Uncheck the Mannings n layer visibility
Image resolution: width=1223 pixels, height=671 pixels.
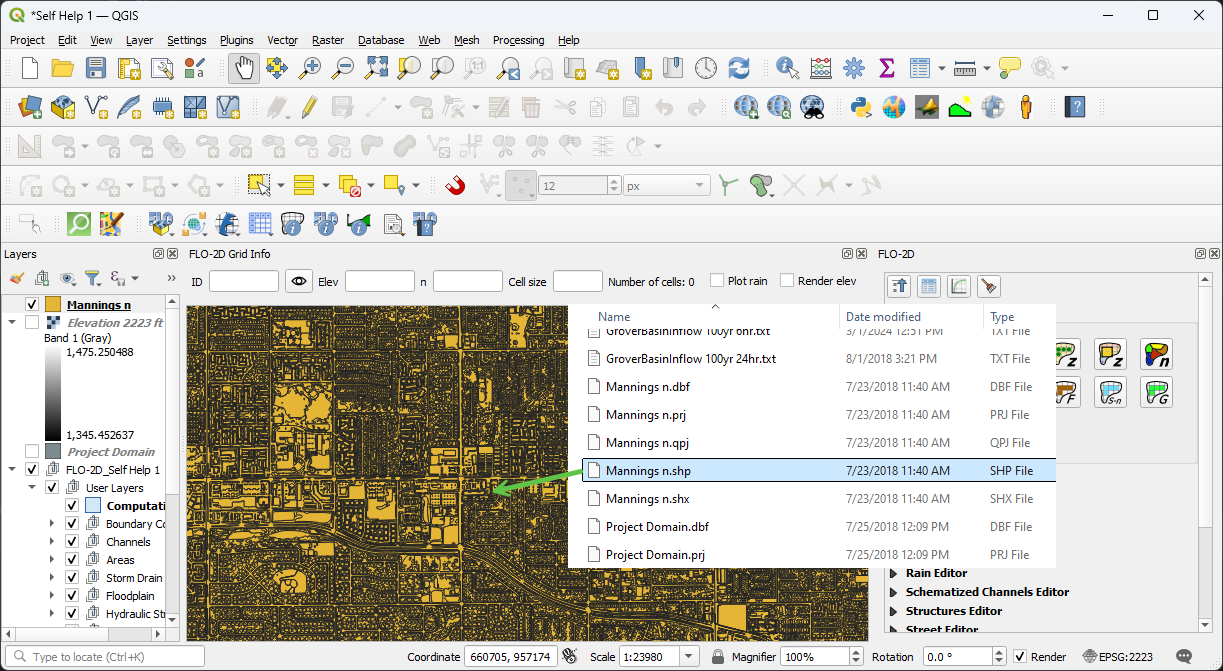(32, 305)
